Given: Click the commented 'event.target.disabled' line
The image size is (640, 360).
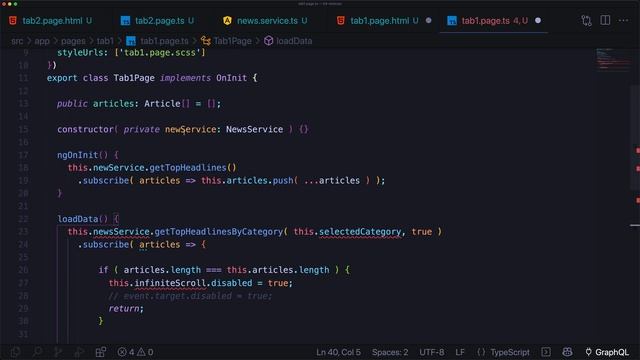Looking at the screenshot, I should (x=190, y=296).
